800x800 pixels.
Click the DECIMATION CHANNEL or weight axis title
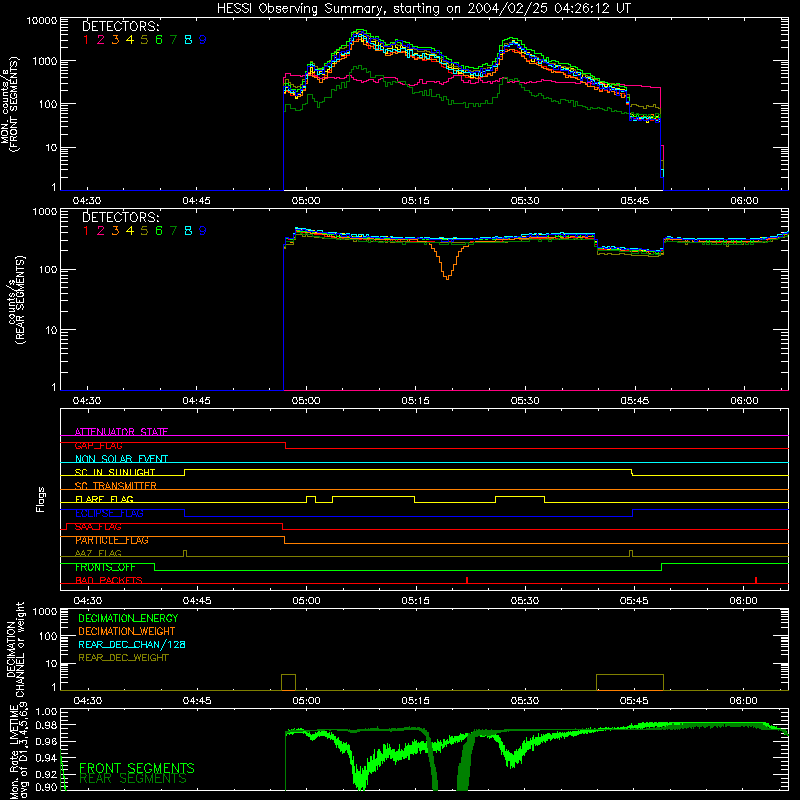tap(15, 649)
